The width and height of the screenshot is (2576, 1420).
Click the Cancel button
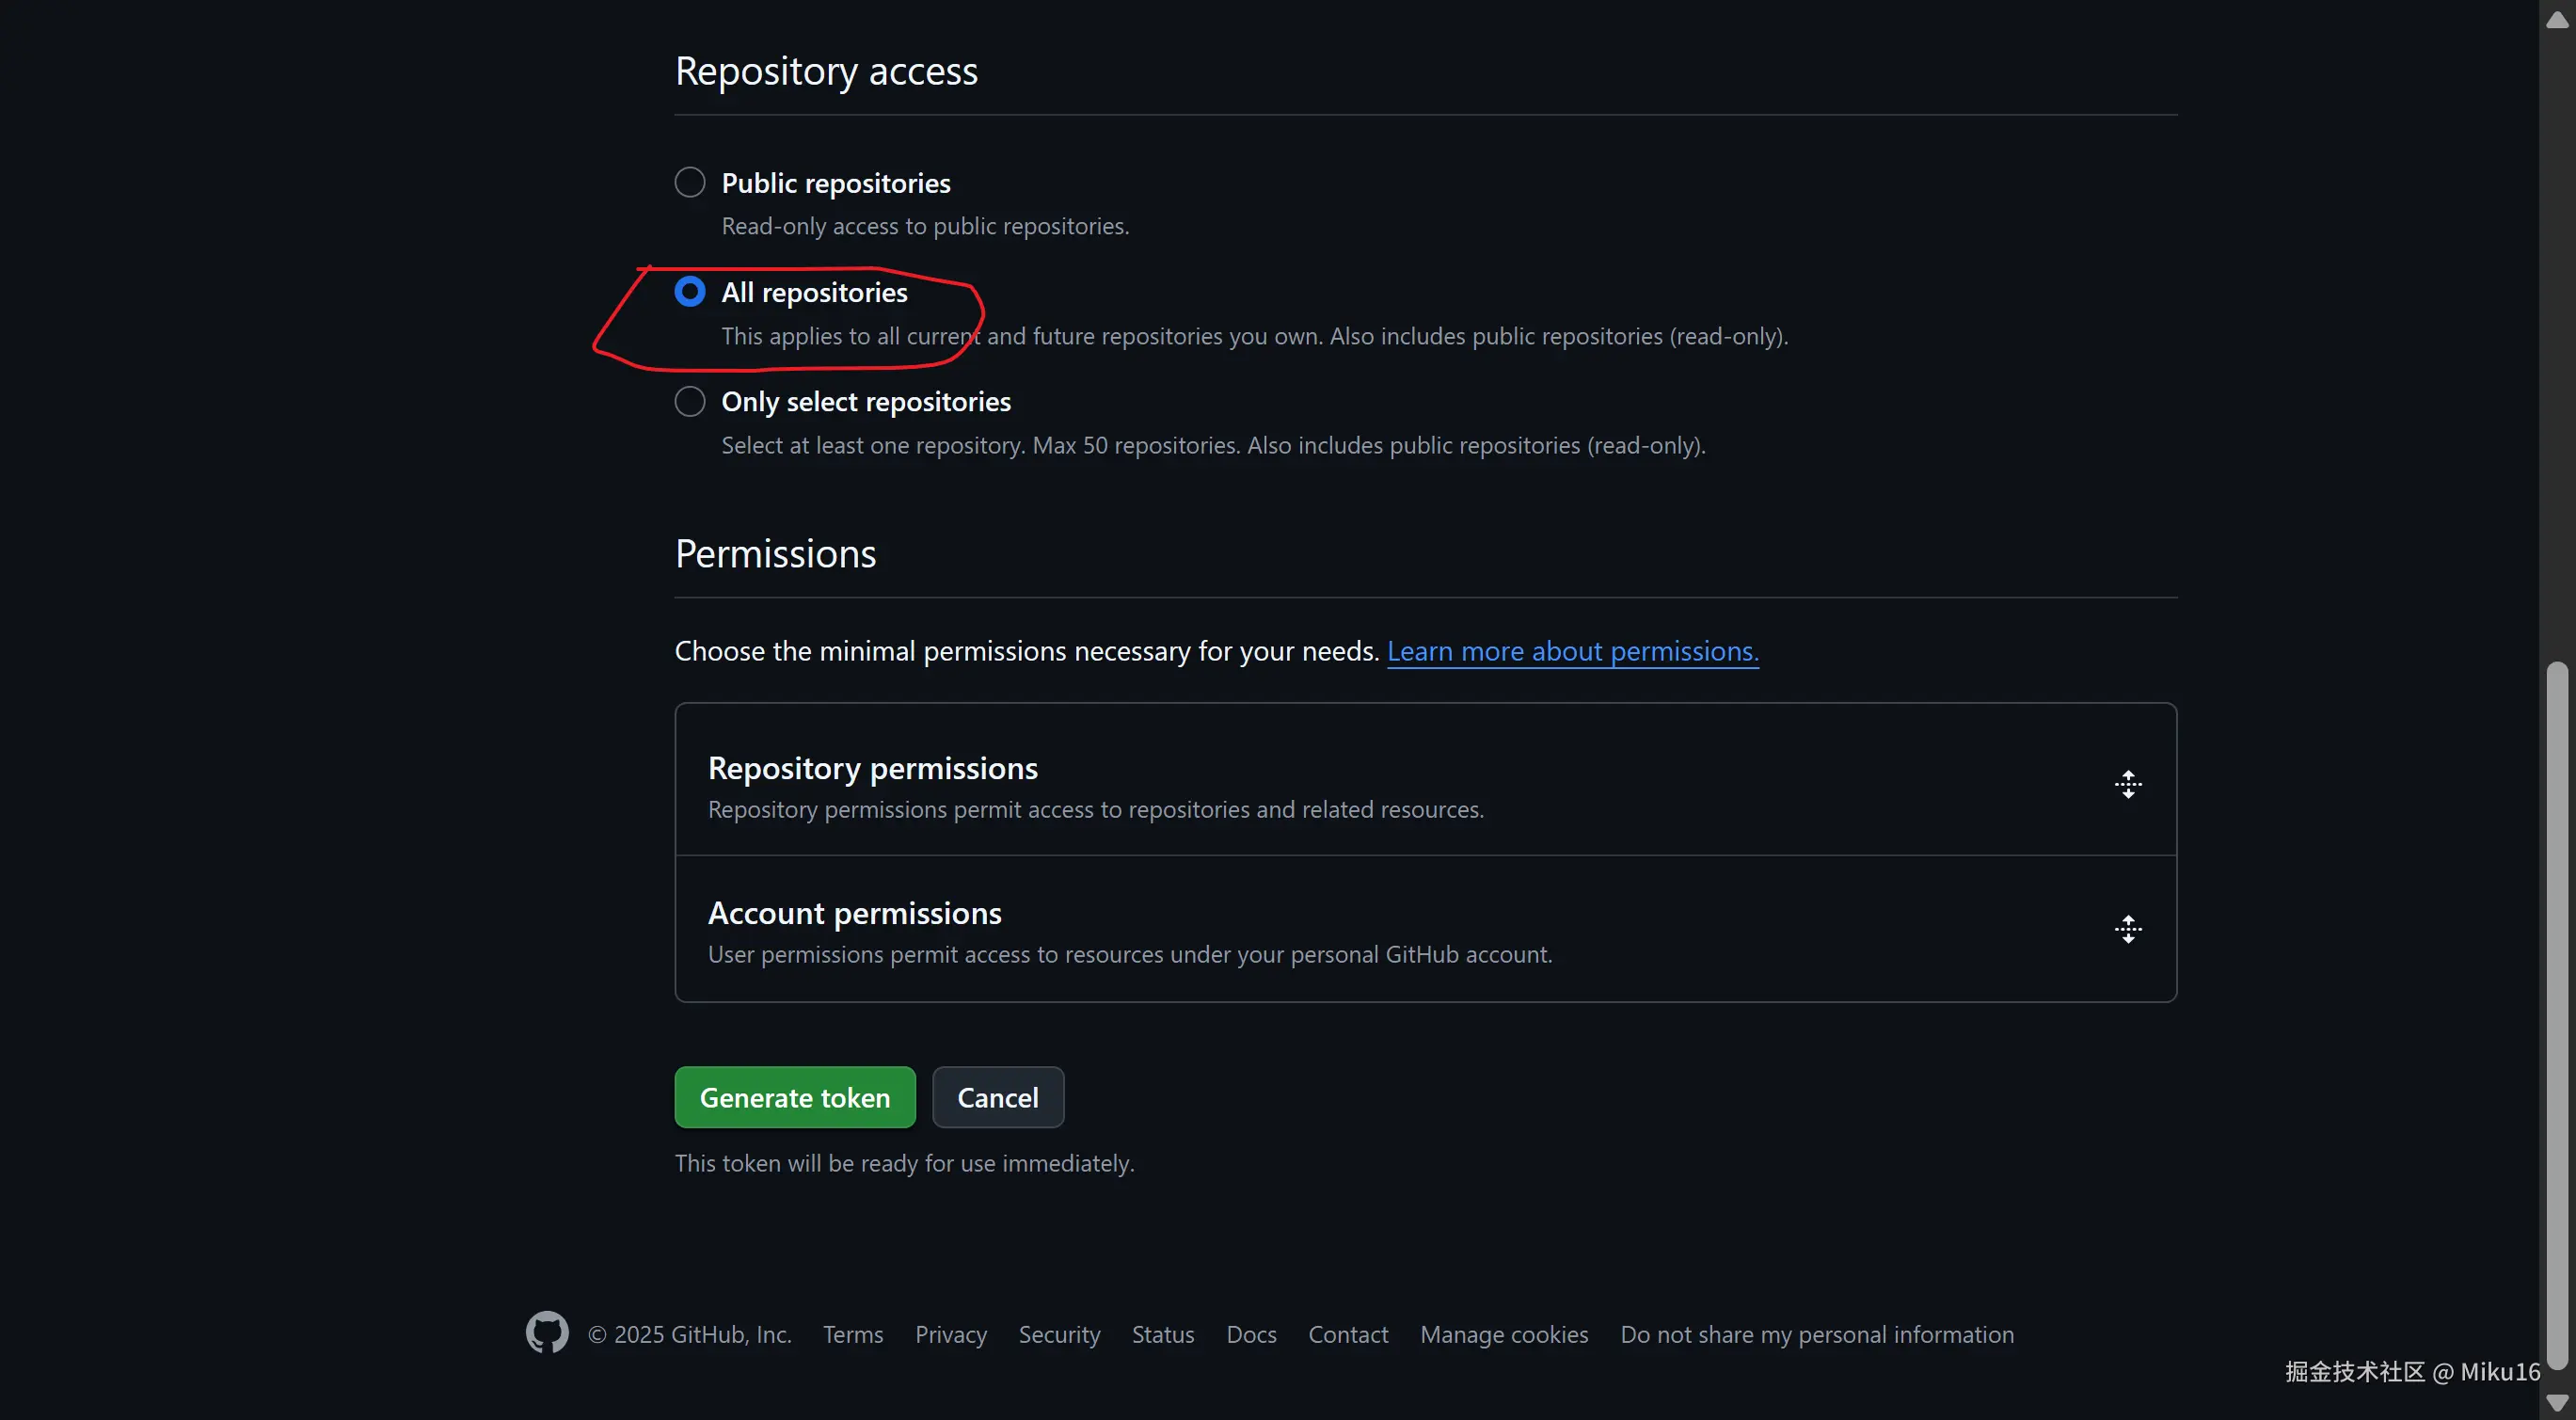pyautogui.click(x=998, y=1097)
